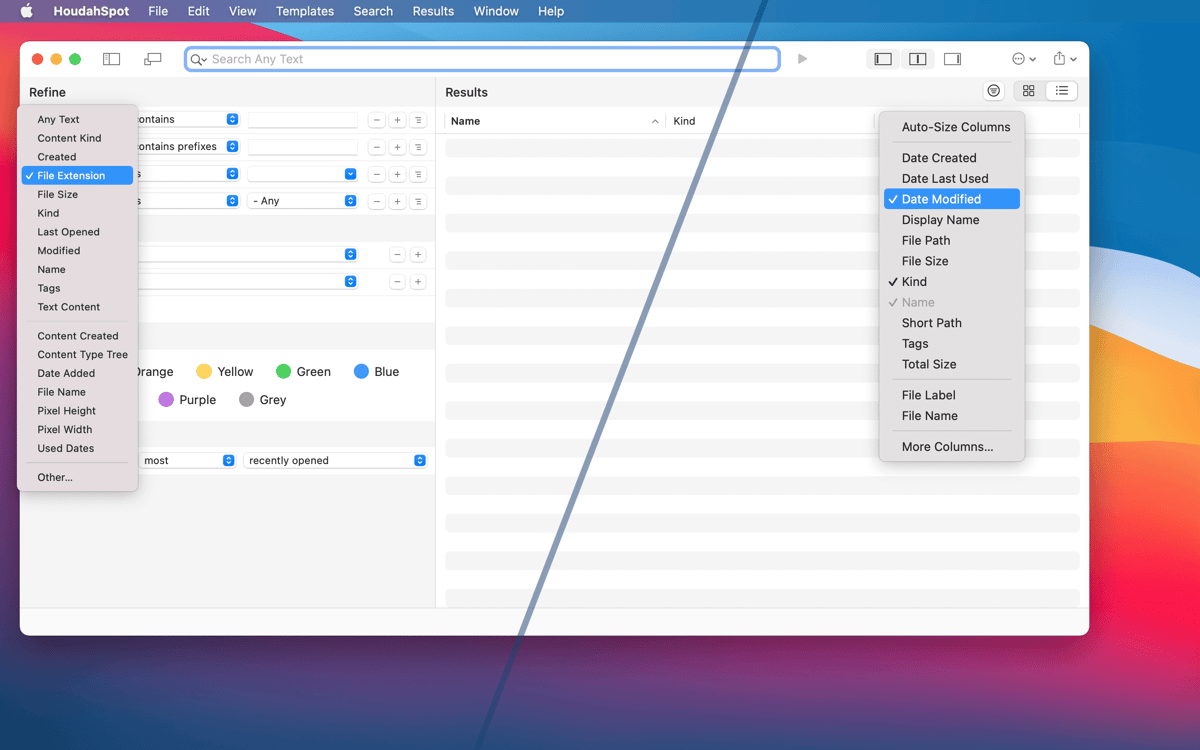Enable the Date Created column
Screen dimensions: 1200x750
click(938, 158)
